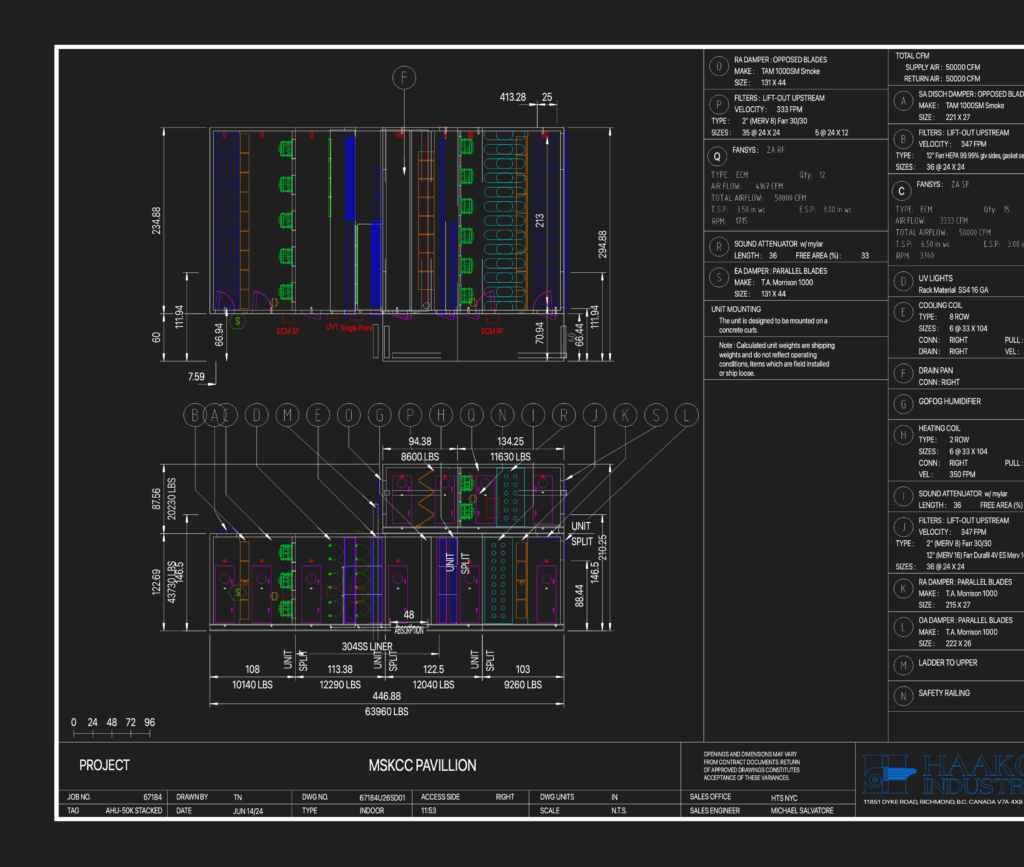Click legend bubble O beside RA Damper Opposed Blades
This screenshot has width=1024, height=867.
718,66
